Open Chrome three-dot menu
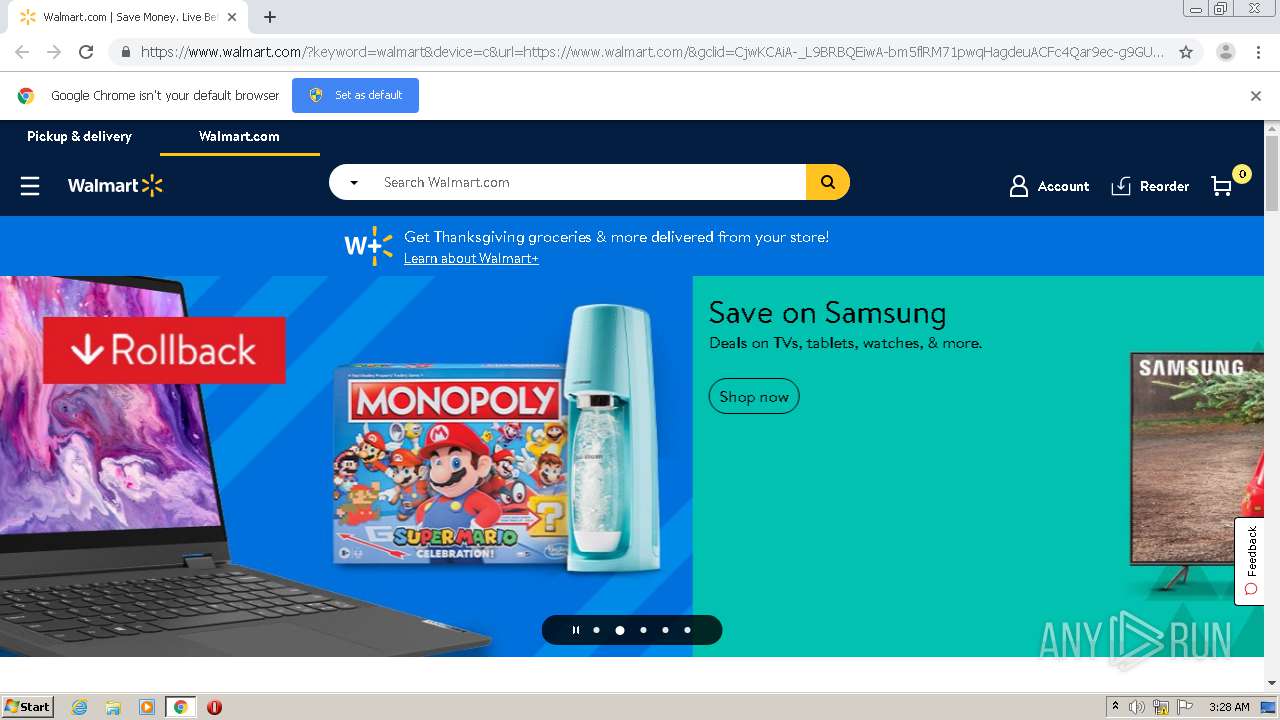Viewport: 1280px width, 720px height. [1259, 52]
